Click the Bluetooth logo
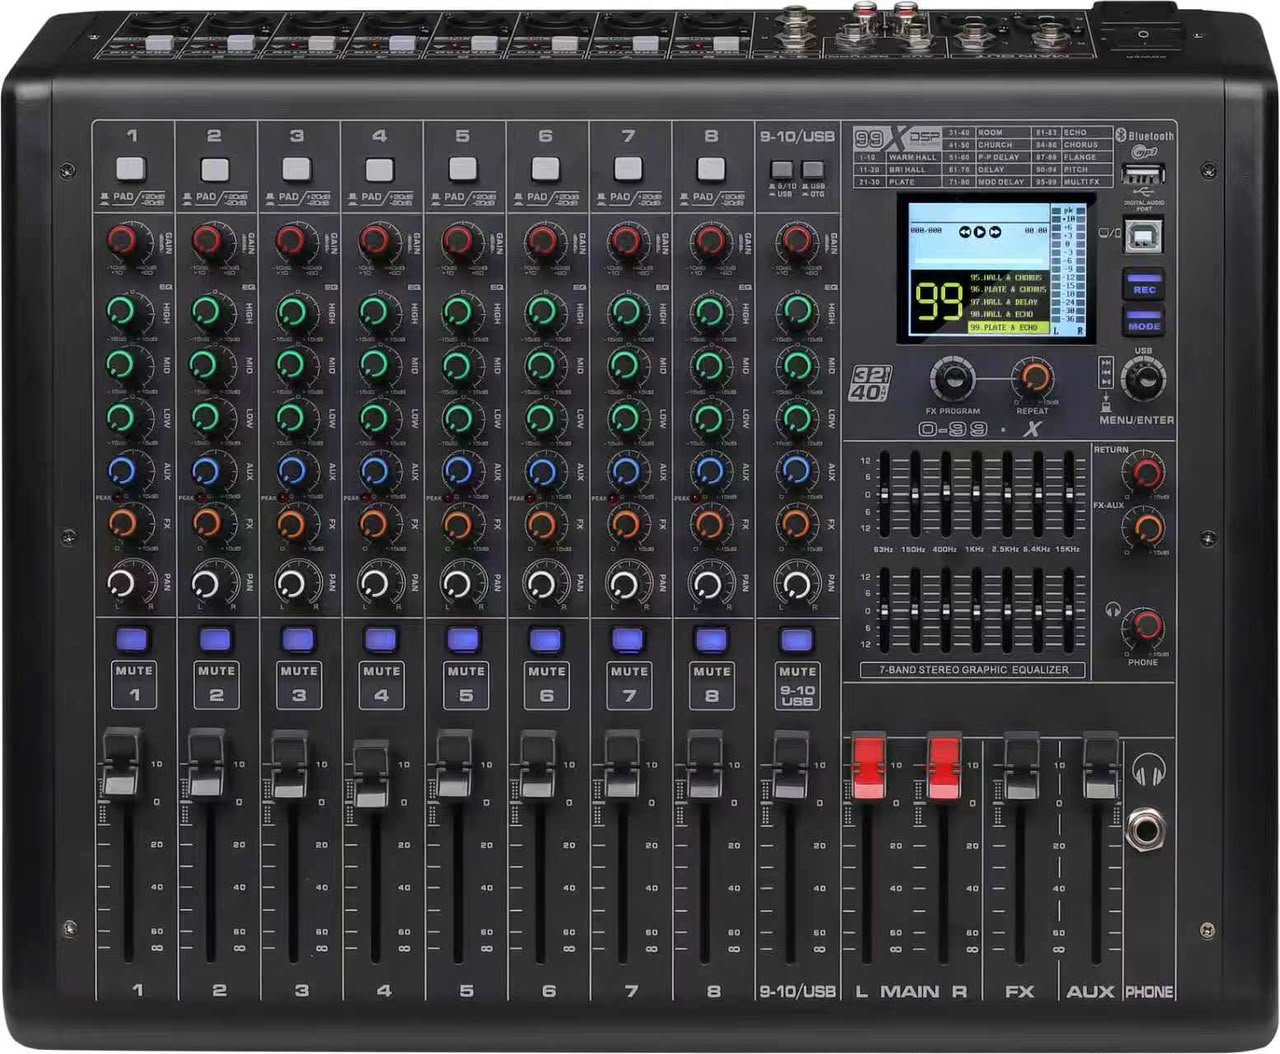1280x1054 pixels. 1146,135
